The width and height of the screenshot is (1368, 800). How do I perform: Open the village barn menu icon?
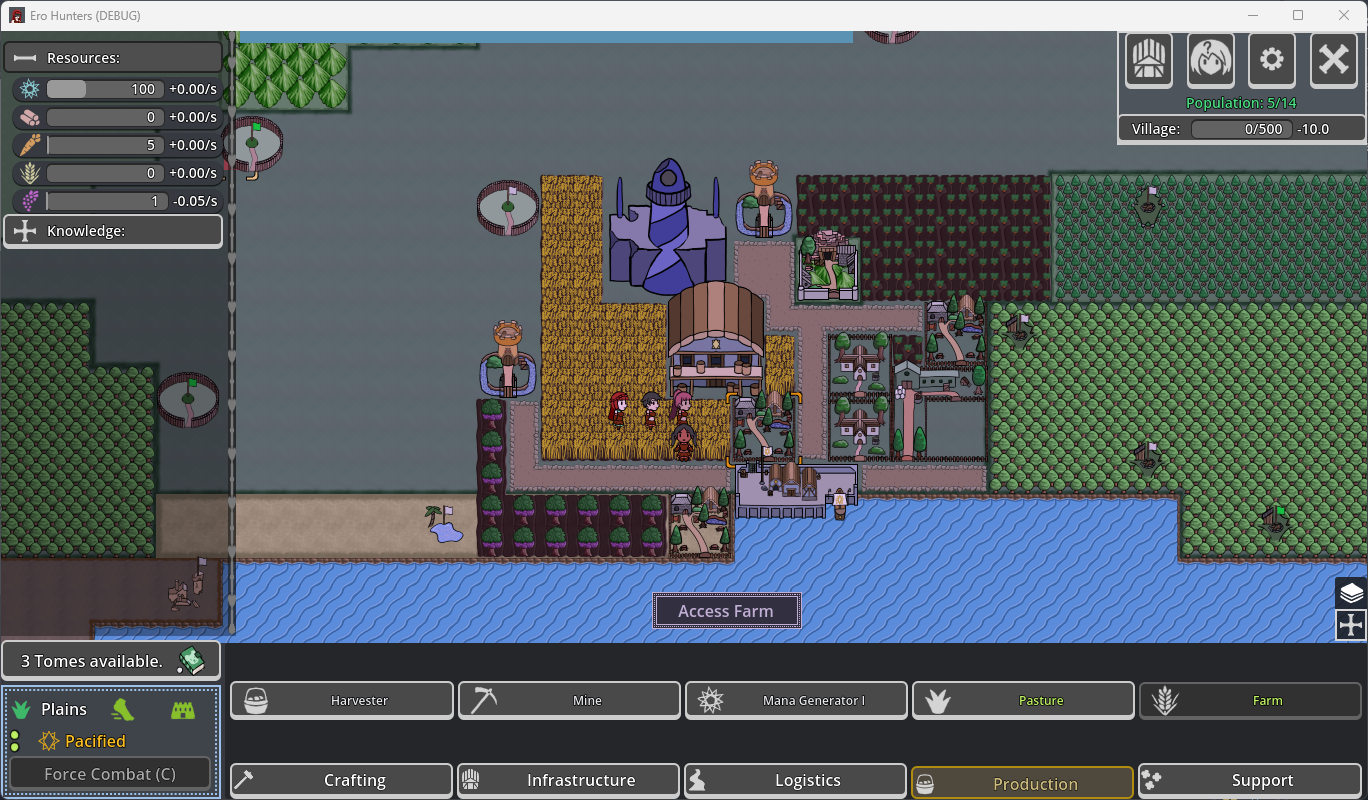point(1149,61)
